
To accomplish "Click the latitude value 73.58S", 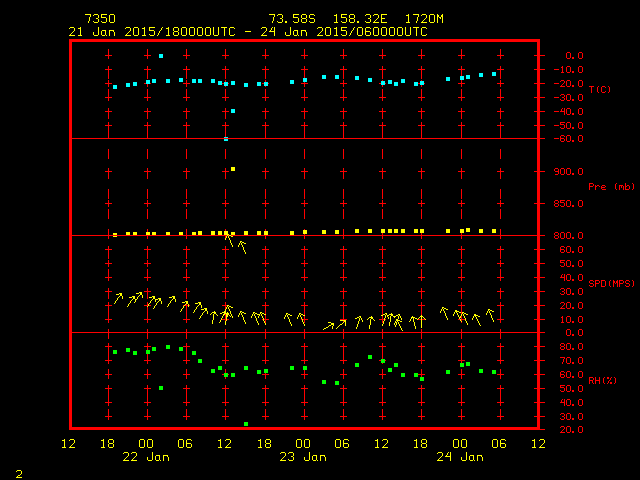I will [290, 19].
